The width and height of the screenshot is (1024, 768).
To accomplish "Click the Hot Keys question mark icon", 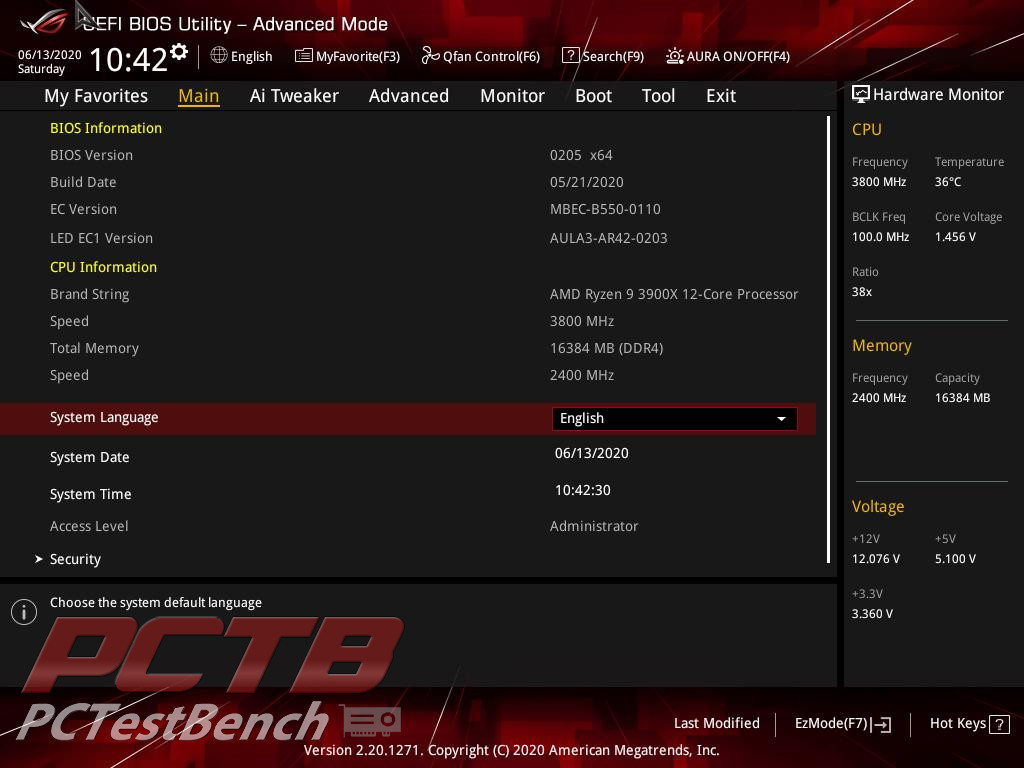I will pos(999,724).
